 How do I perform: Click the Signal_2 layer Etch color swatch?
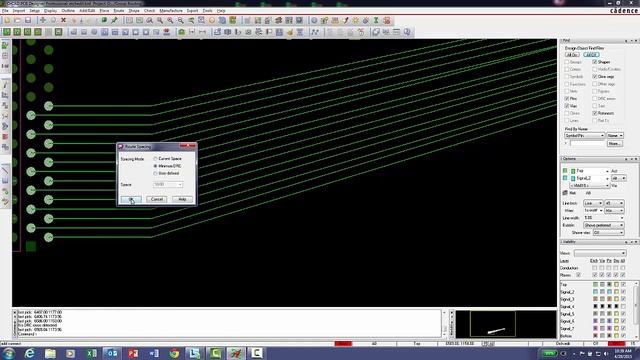595,292
